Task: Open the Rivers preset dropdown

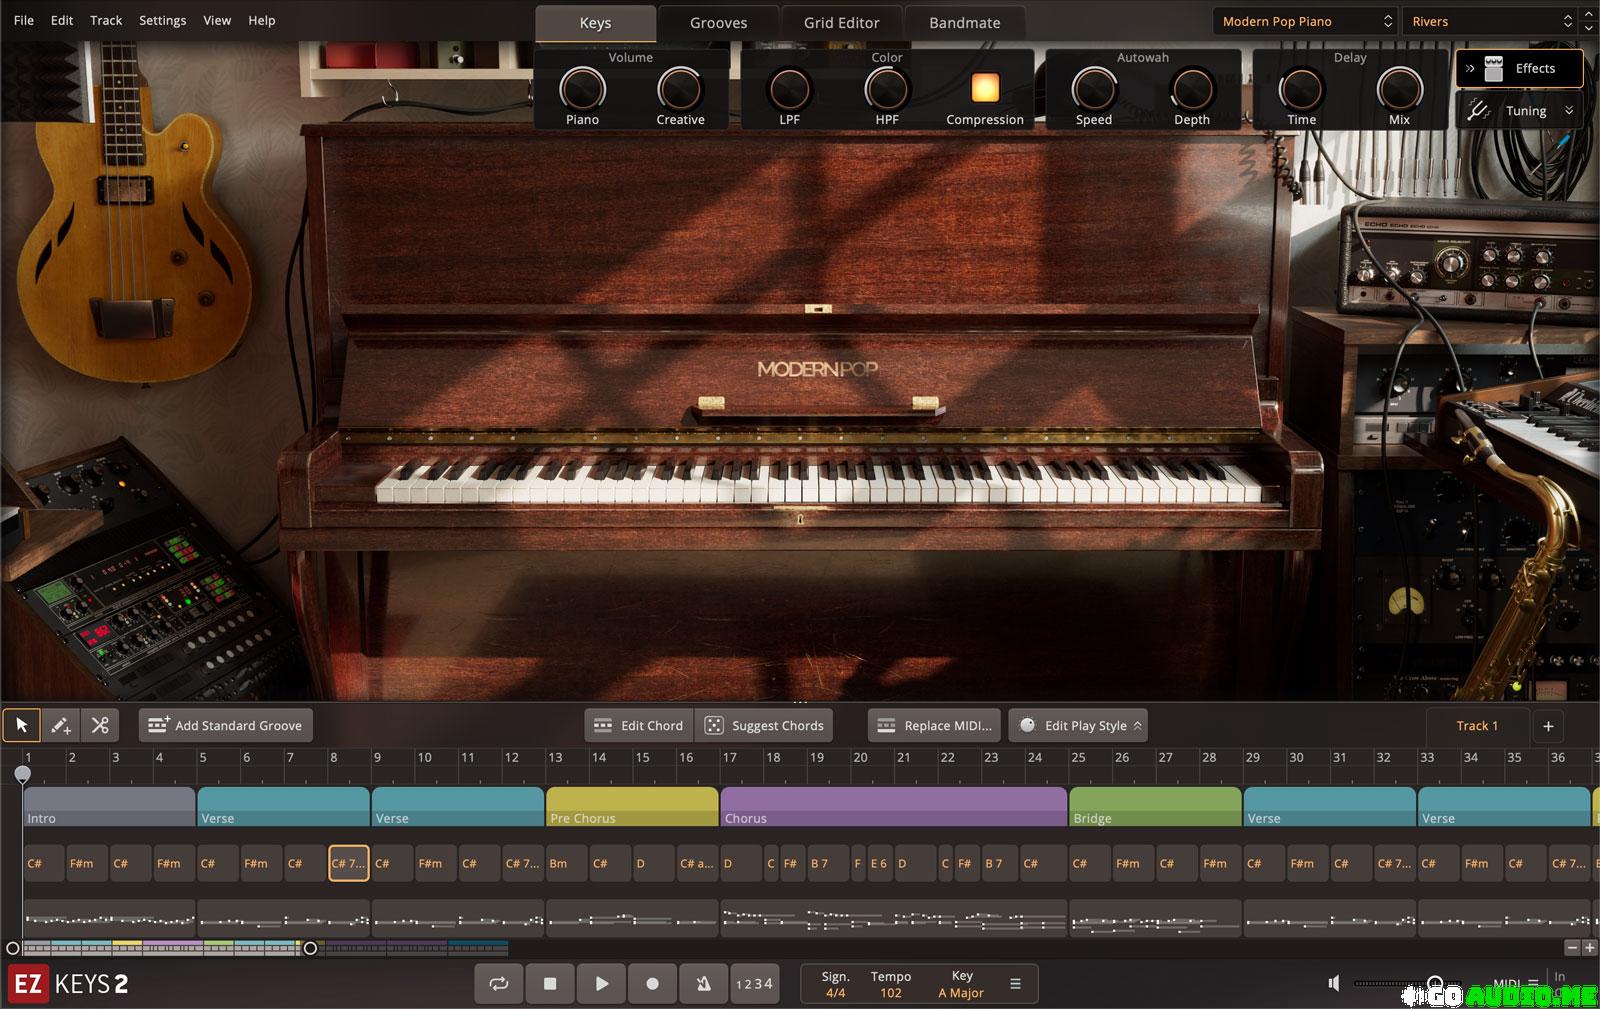Action: (x=1491, y=21)
